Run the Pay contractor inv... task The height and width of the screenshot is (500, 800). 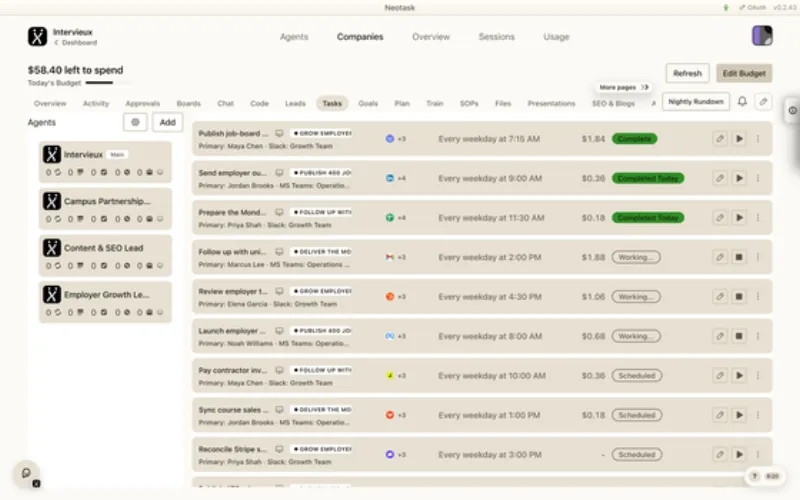point(739,376)
